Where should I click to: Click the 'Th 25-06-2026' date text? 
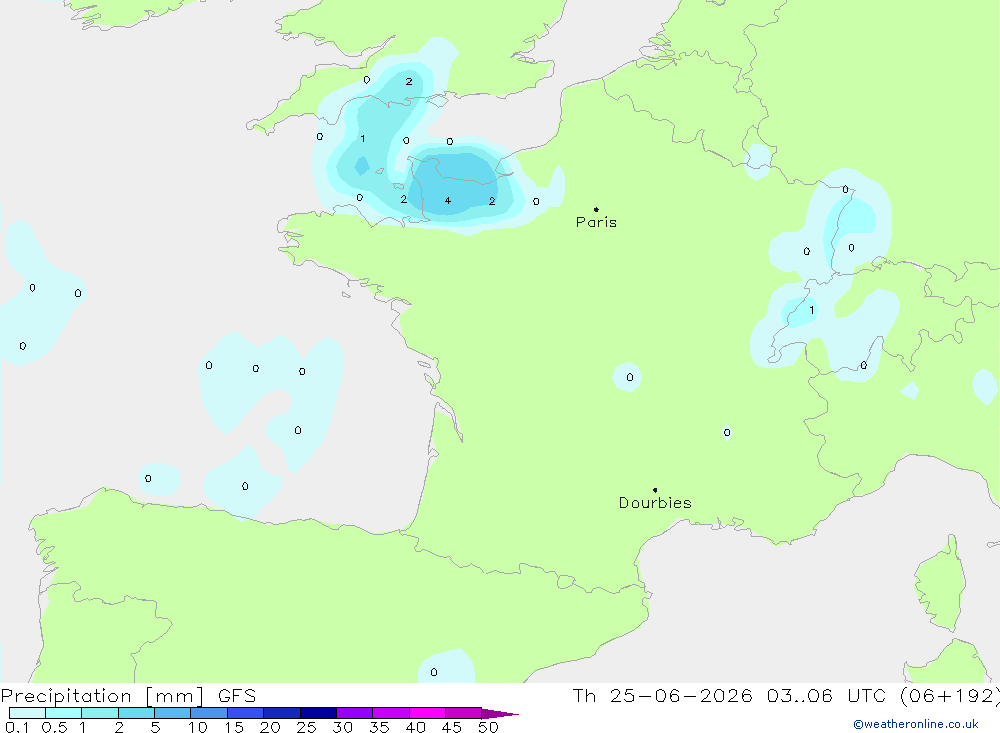point(662,696)
